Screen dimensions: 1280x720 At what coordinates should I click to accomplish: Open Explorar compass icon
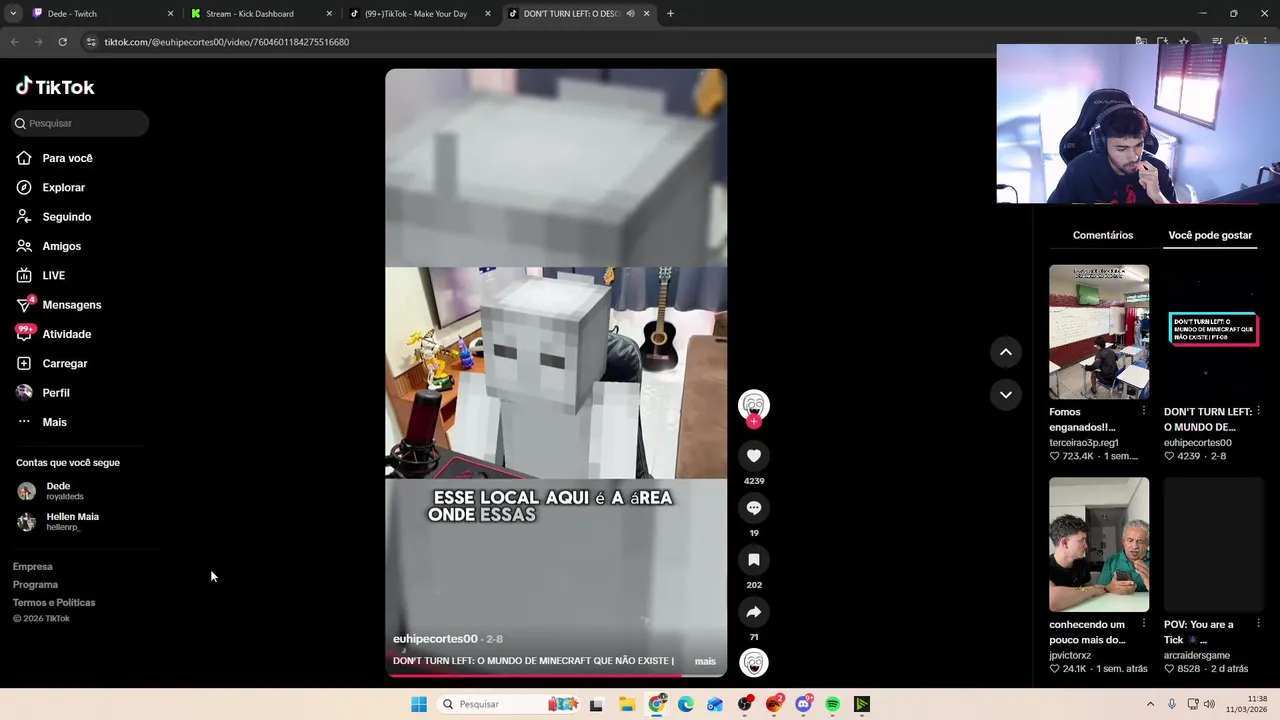(x=24, y=187)
